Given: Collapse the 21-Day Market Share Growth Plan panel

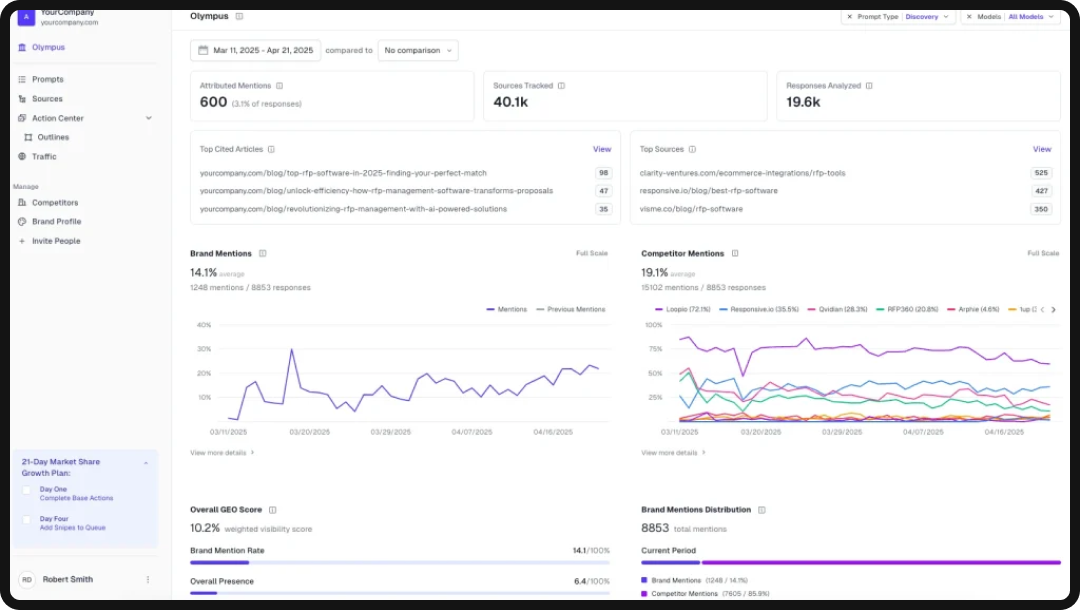Looking at the screenshot, I should coord(146,462).
